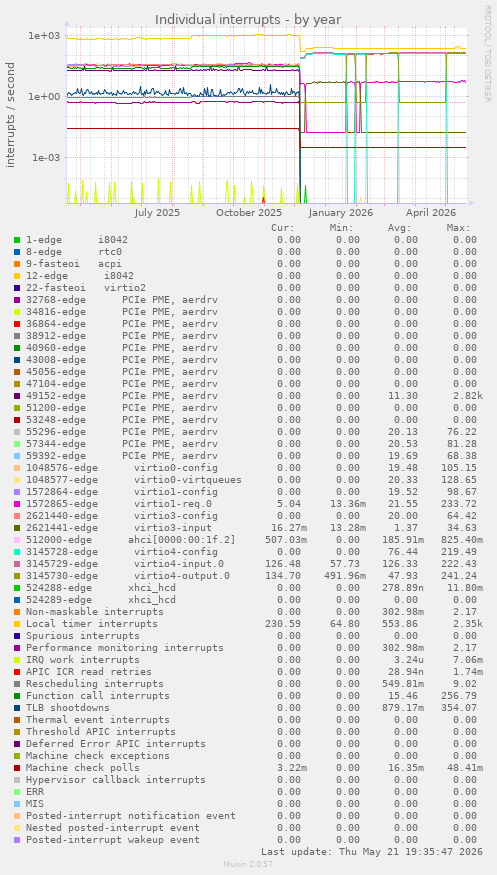The width and height of the screenshot is (497, 875).
Task: Click the 1-edge i8042 green color swatch
Action: (17, 240)
